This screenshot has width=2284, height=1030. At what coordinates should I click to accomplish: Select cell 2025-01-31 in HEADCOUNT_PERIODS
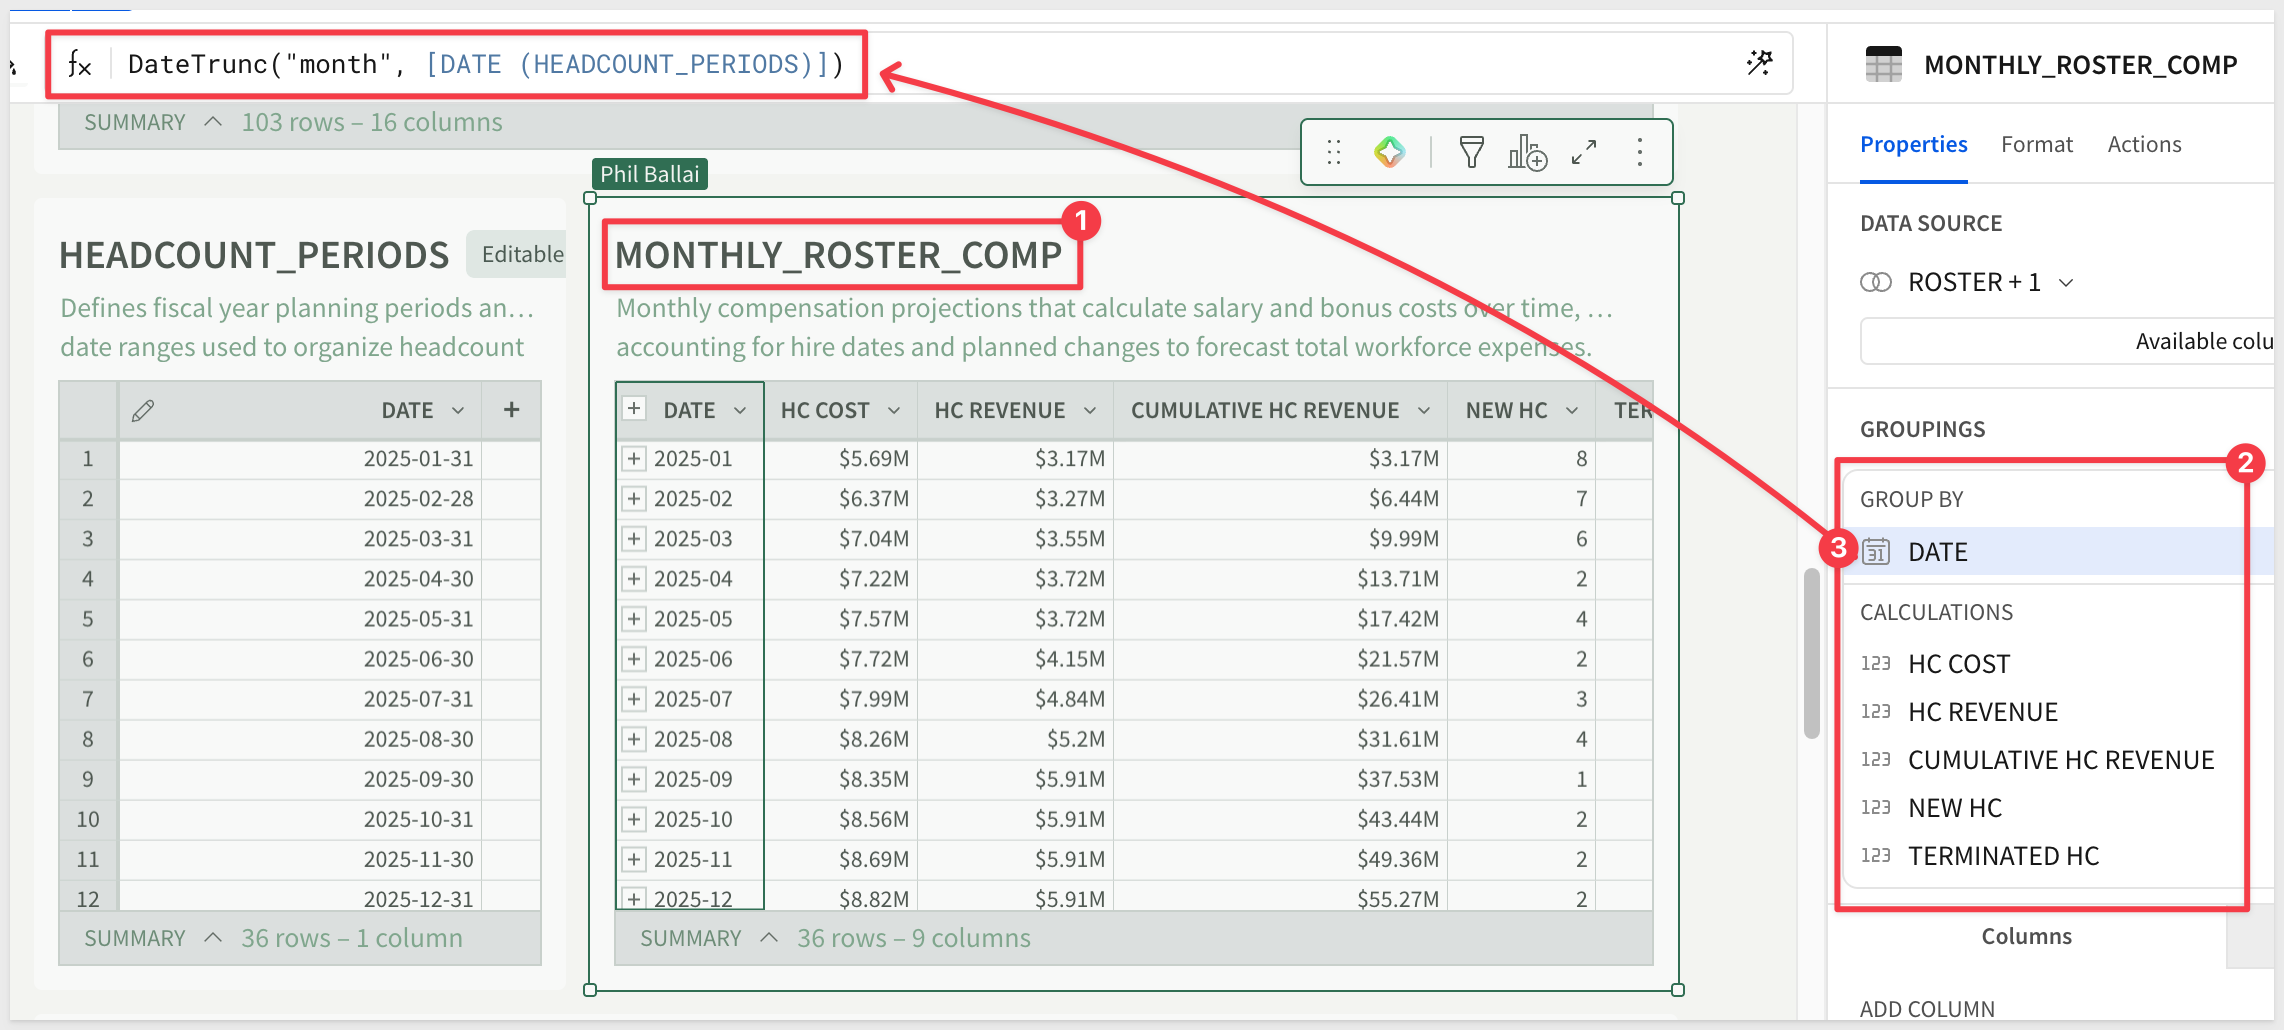pos(300,459)
